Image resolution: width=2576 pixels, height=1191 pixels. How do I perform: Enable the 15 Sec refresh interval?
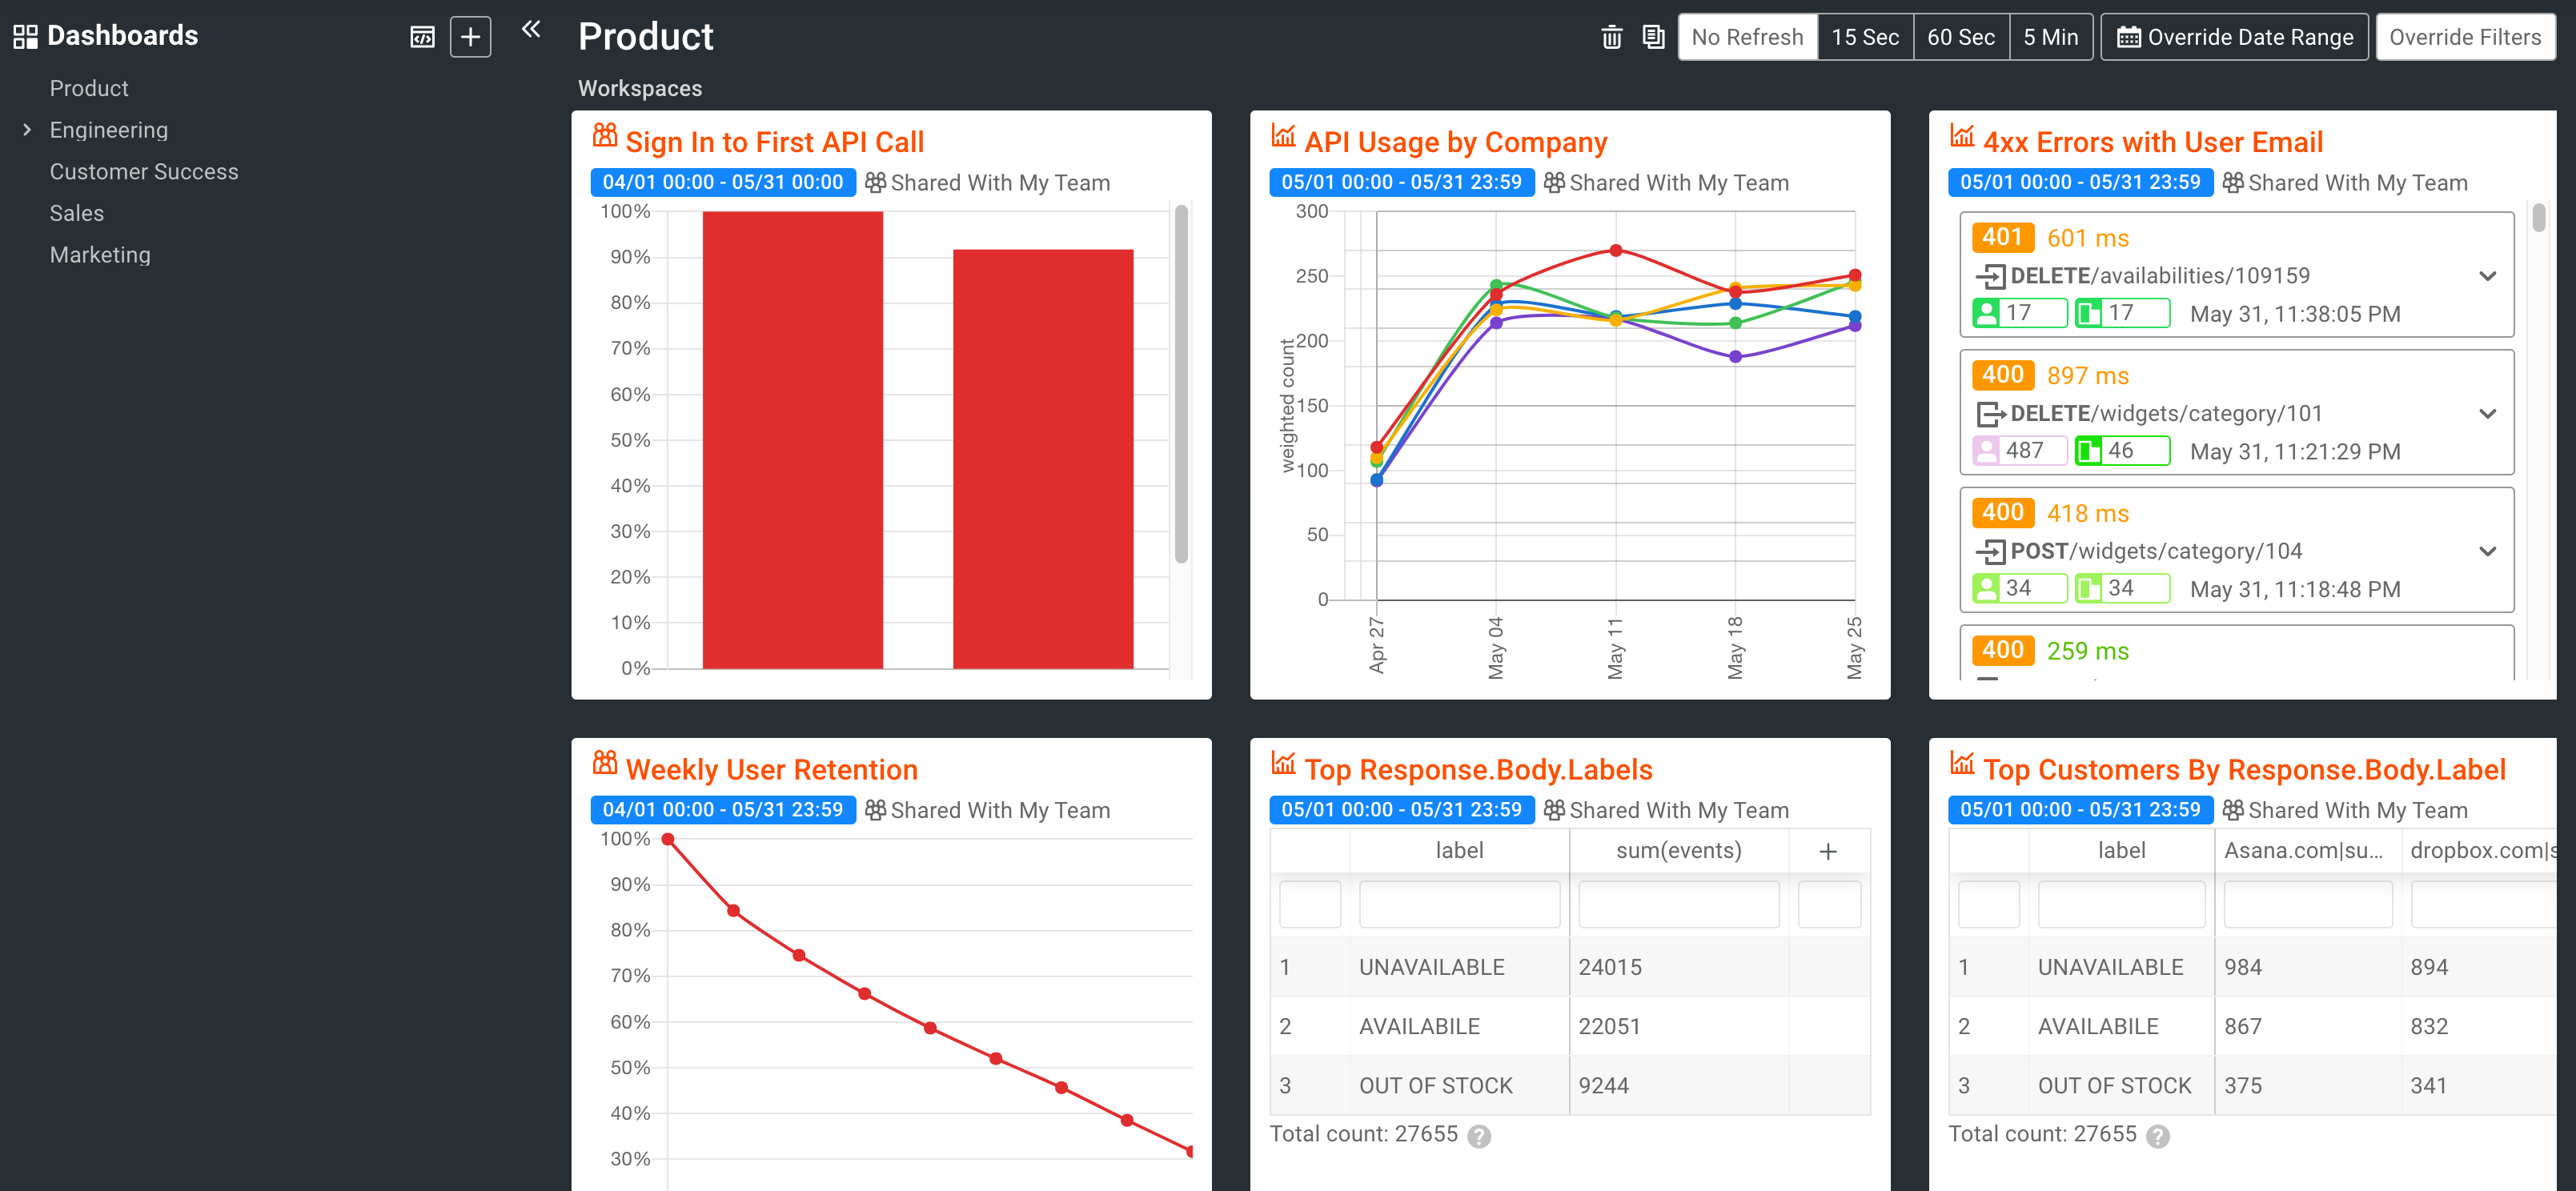point(1864,36)
